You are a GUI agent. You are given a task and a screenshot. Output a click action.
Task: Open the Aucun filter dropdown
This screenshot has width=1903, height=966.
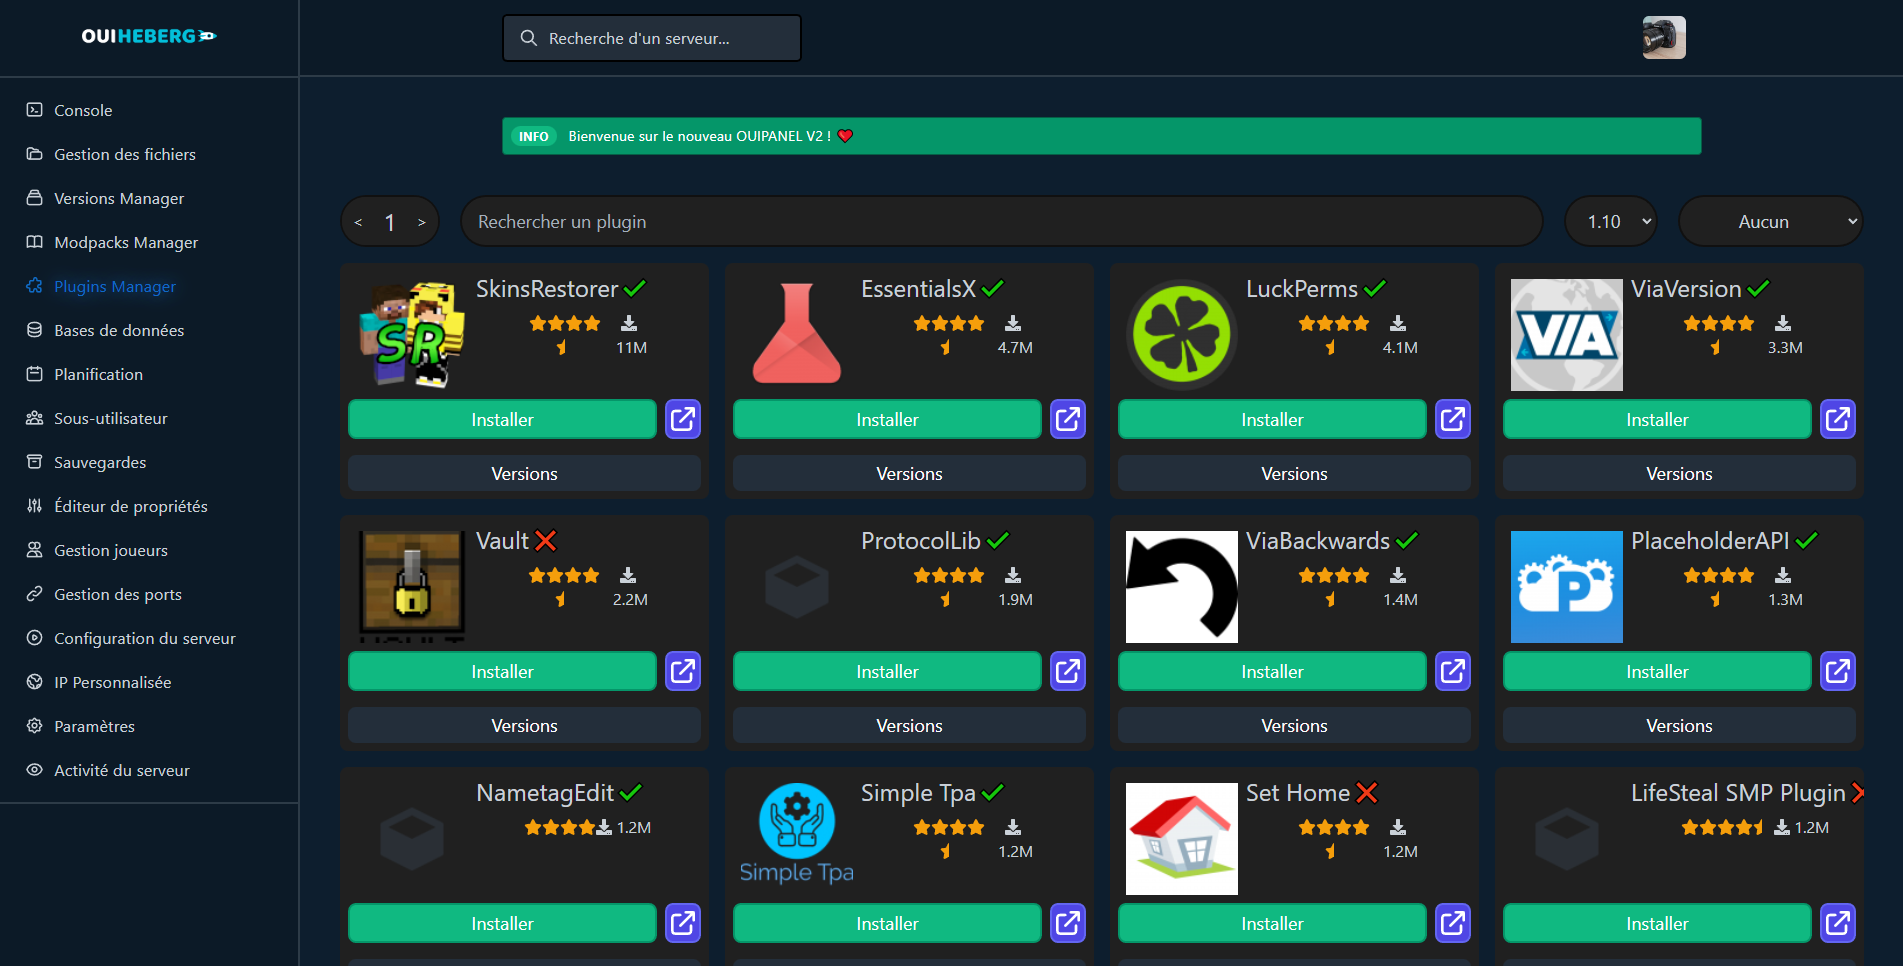click(x=1771, y=221)
